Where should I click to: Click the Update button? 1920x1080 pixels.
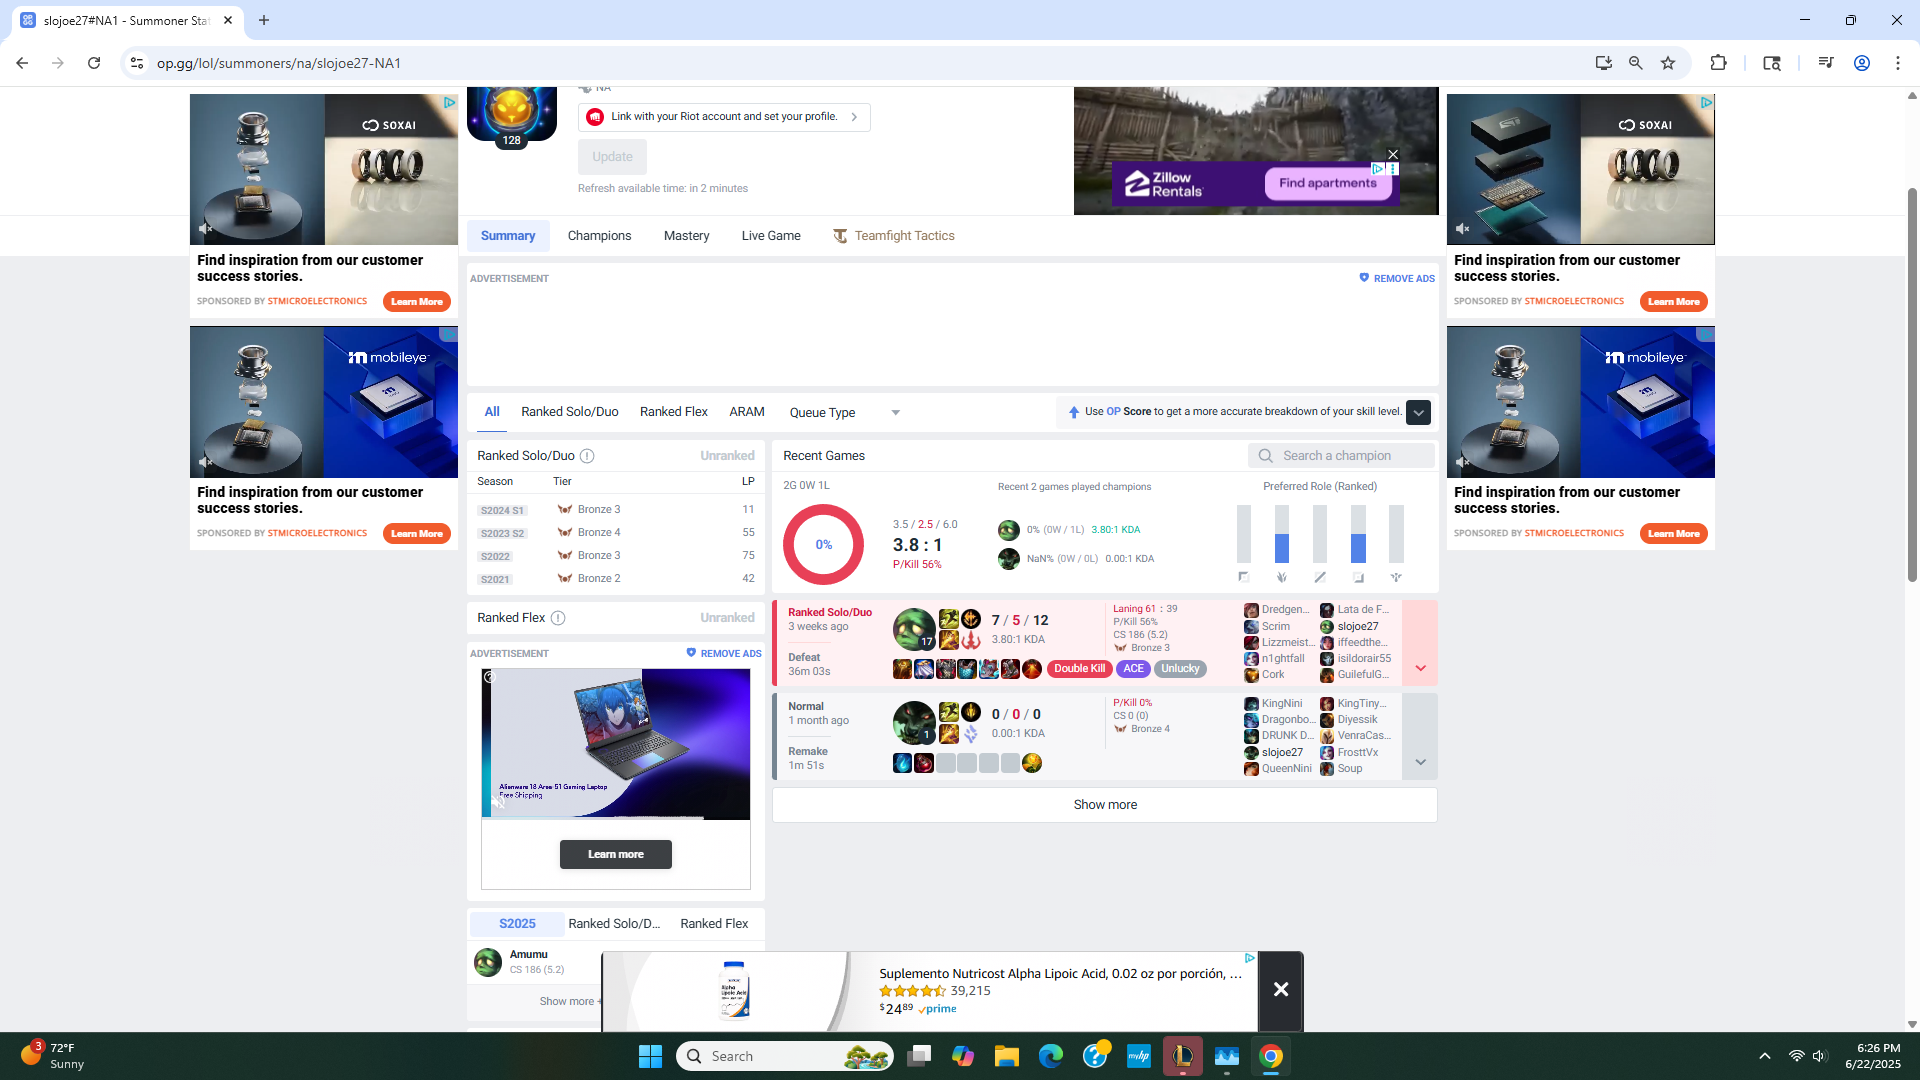tap(612, 157)
